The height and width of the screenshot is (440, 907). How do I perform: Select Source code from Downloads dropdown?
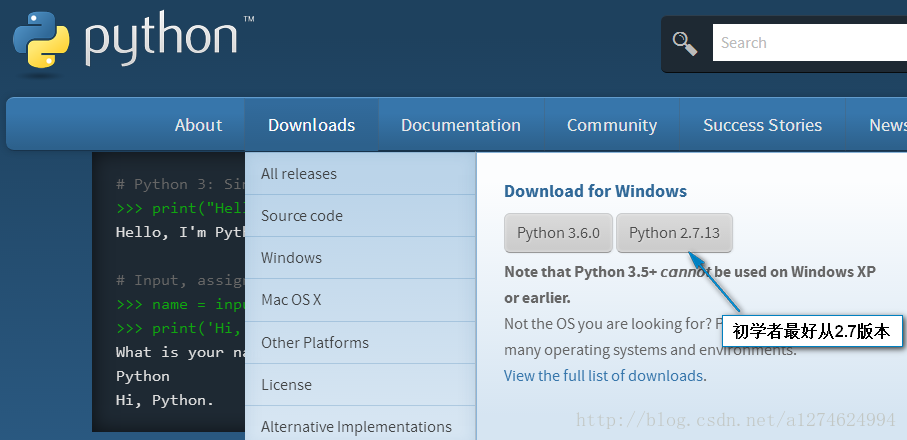coord(360,216)
